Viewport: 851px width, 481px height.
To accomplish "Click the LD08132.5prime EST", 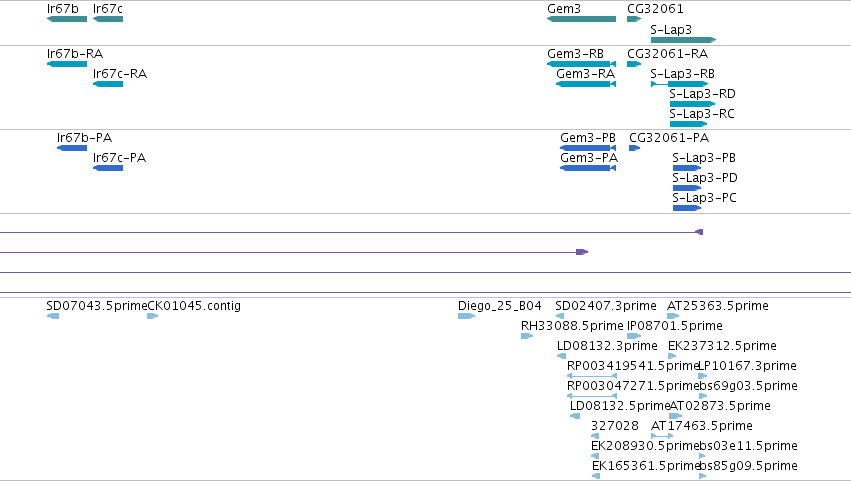I will point(575,416).
